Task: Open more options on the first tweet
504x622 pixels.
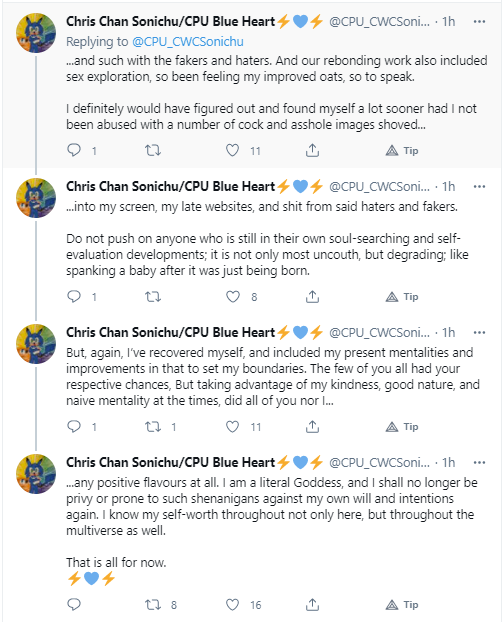Action: (x=479, y=21)
